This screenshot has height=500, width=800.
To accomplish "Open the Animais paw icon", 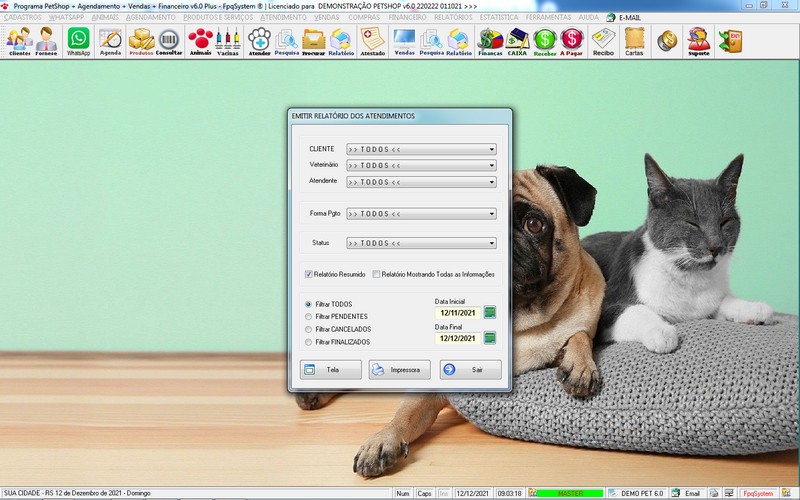I will 201,41.
